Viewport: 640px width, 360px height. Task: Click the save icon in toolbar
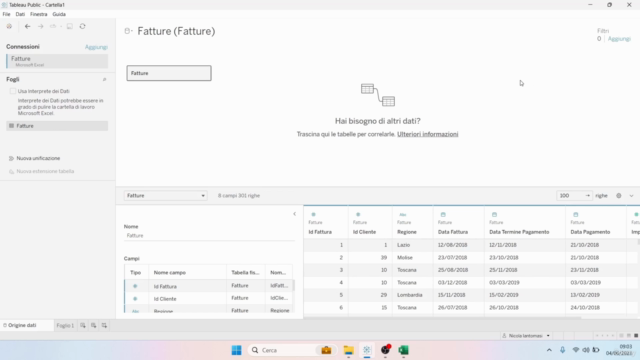click(70, 26)
